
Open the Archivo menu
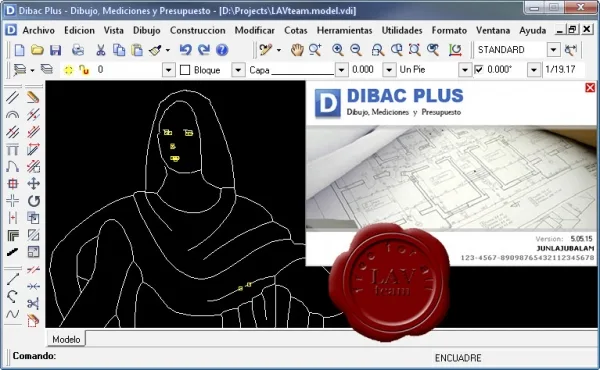[39, 30]
